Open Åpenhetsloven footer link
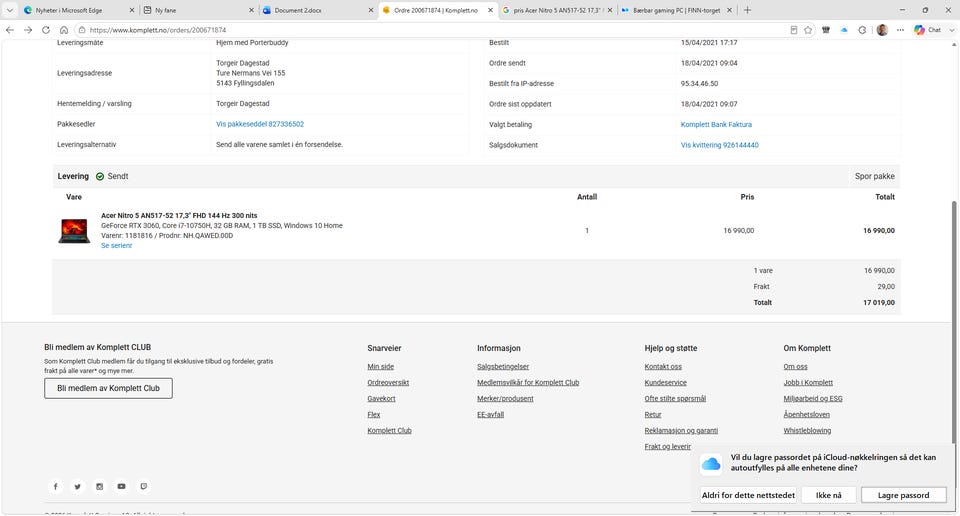The width and height of the screenshot is (960, 516). [806, 414]
